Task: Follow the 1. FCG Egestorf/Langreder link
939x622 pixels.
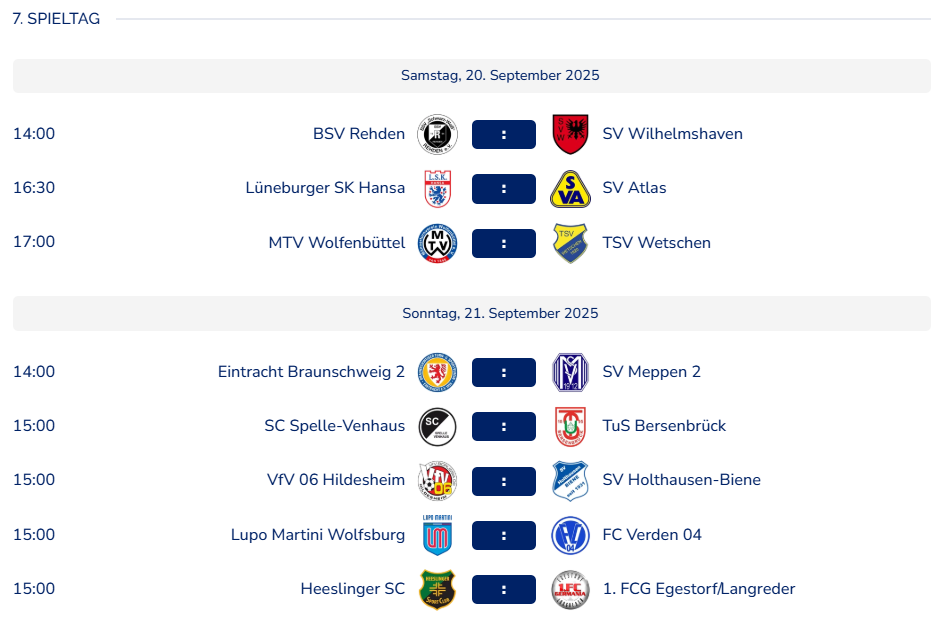Action: coord(699,588)
